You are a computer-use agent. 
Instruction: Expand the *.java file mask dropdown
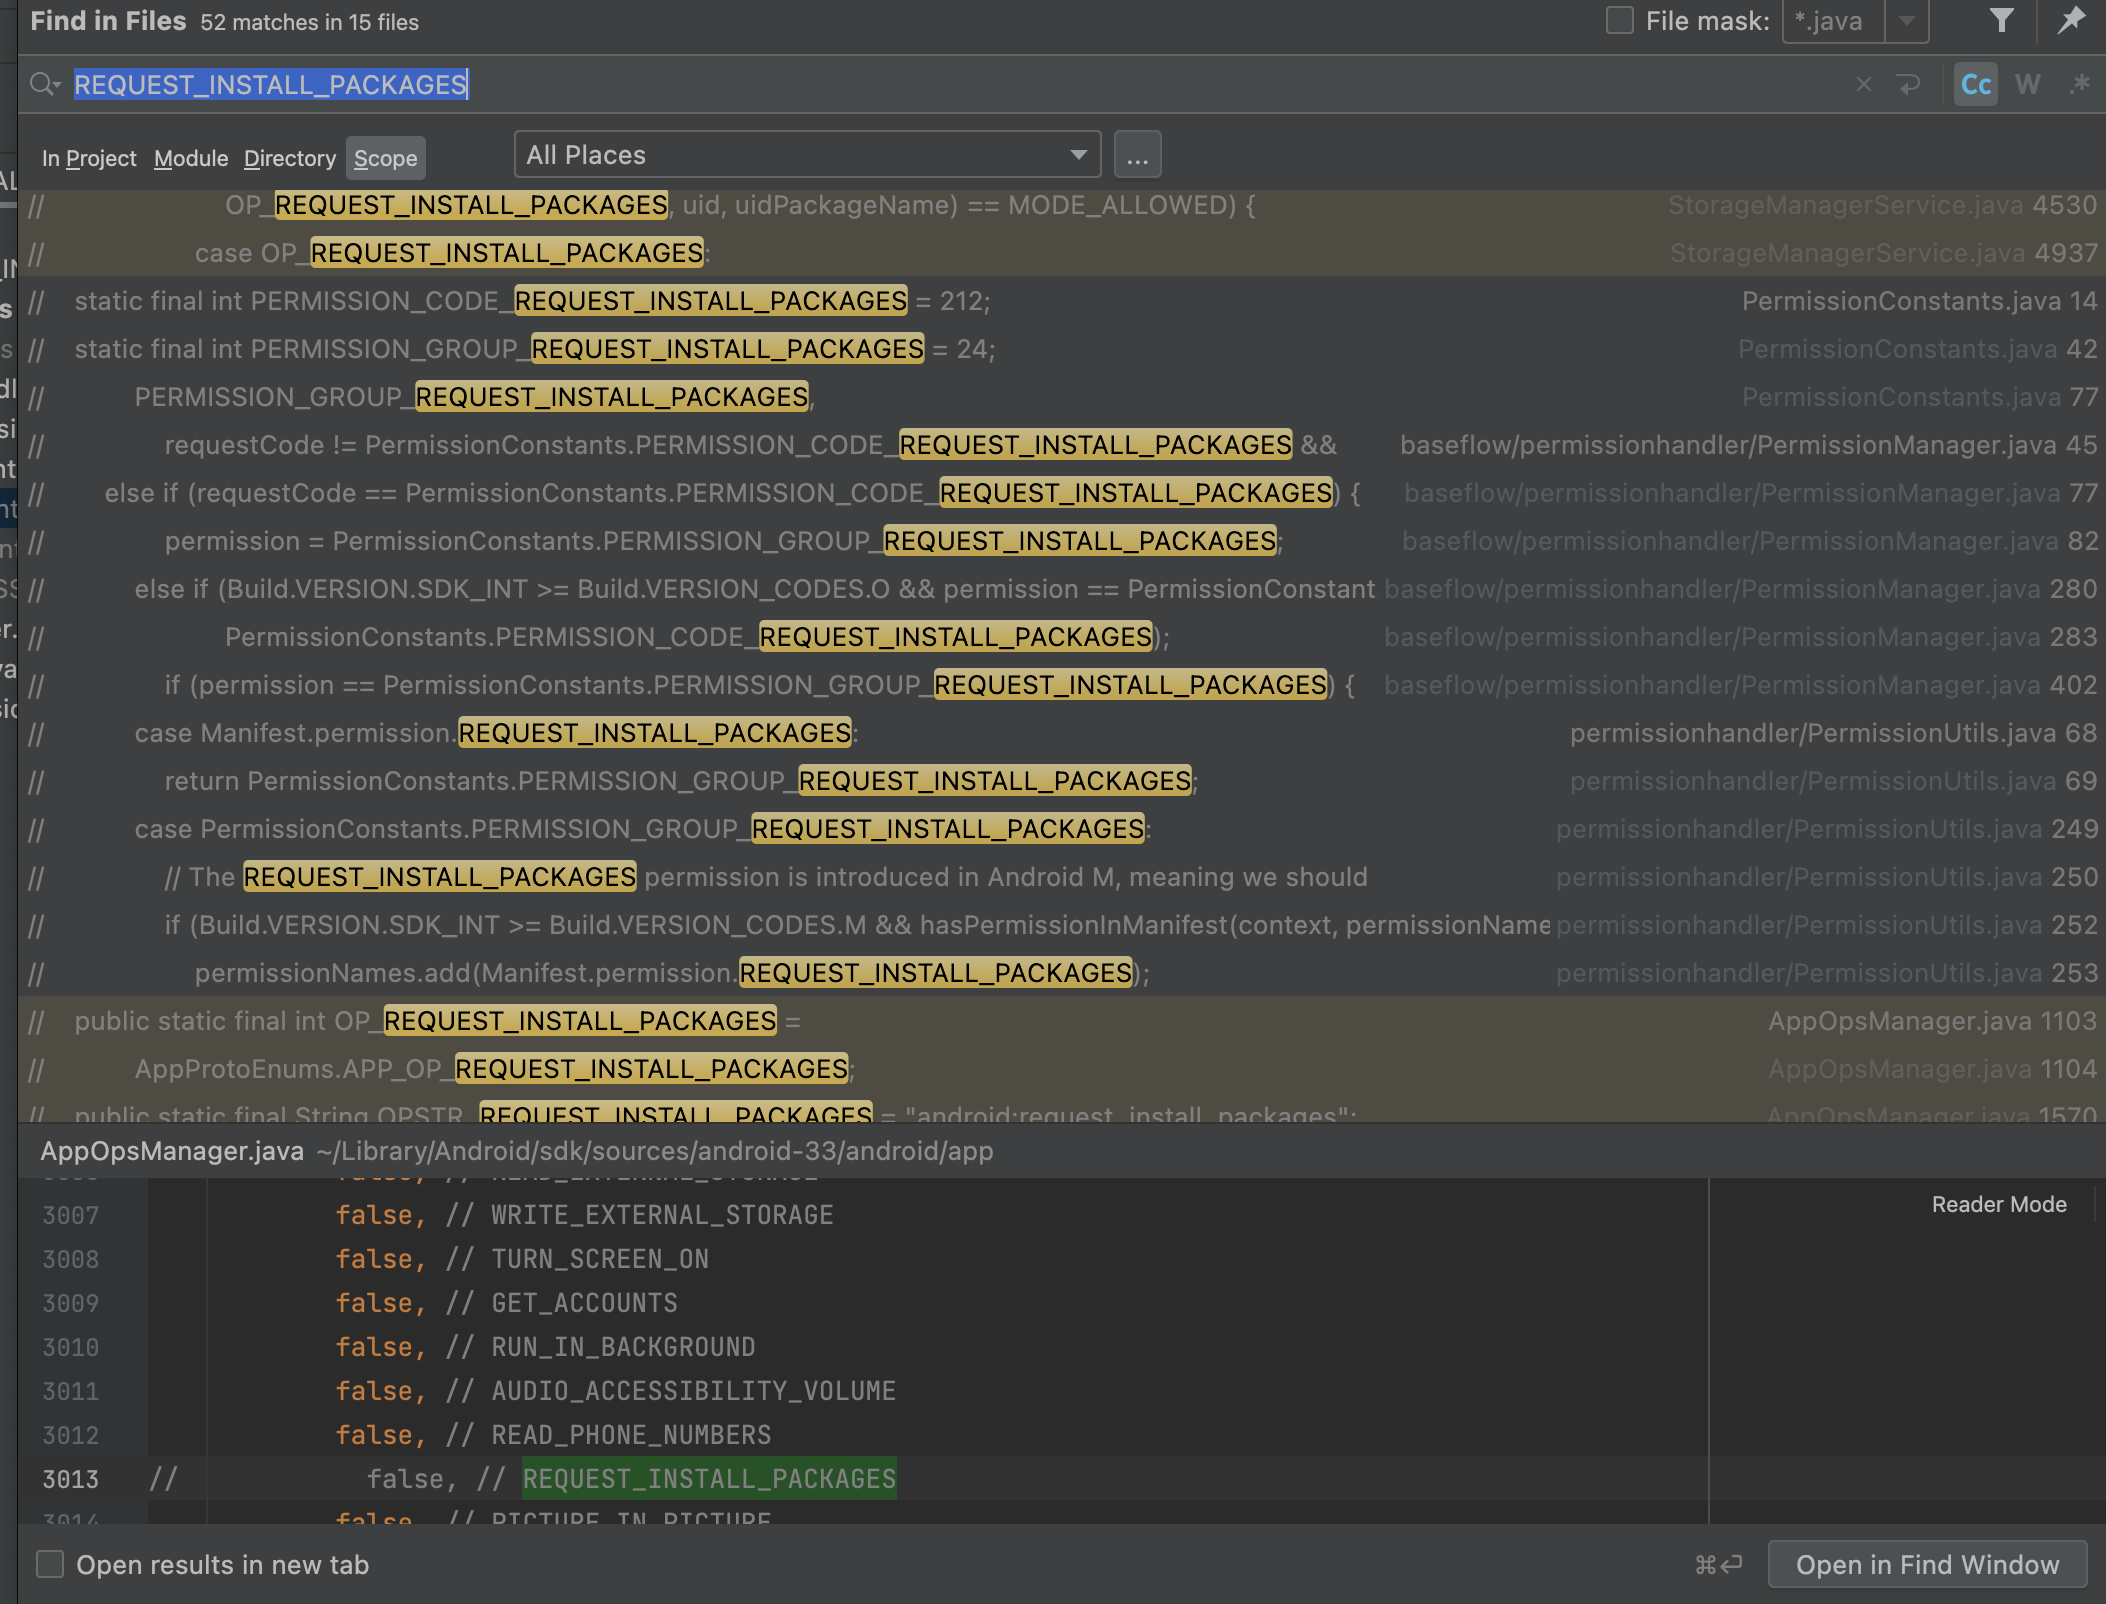[1906, 21]
